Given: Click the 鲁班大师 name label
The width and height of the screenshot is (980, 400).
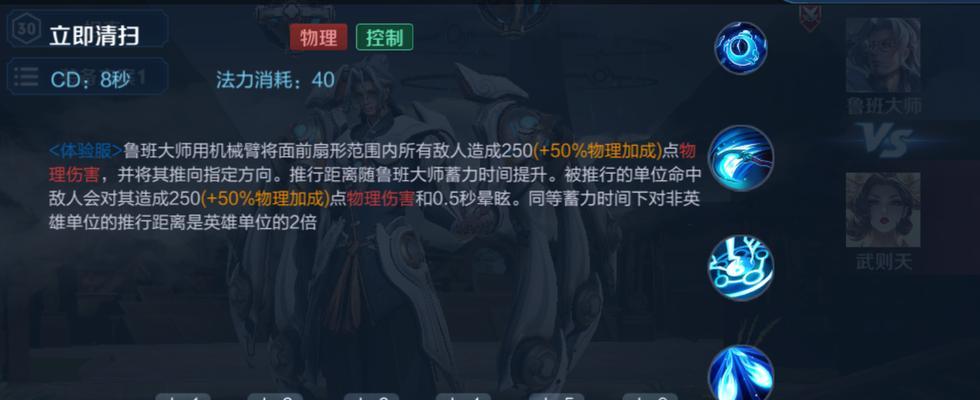Looking at the screenshot, I should [x=884, y=106].
